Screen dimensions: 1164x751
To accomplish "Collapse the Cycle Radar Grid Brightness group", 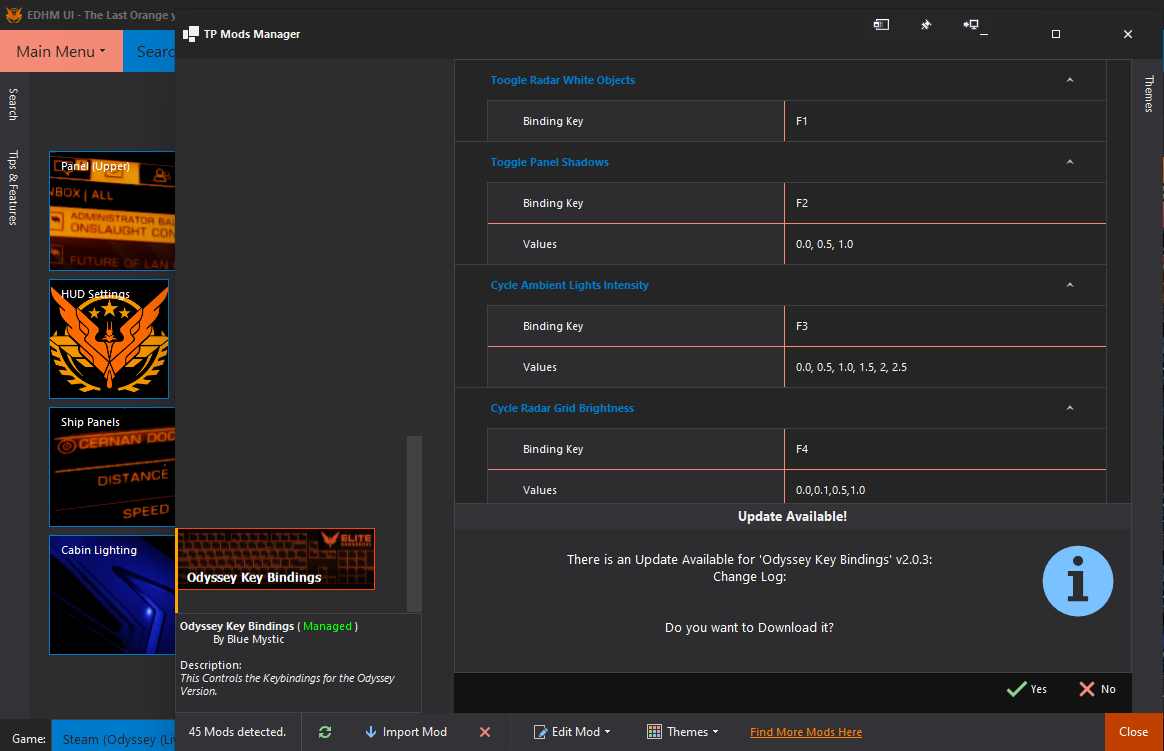I will point(1070,408).
